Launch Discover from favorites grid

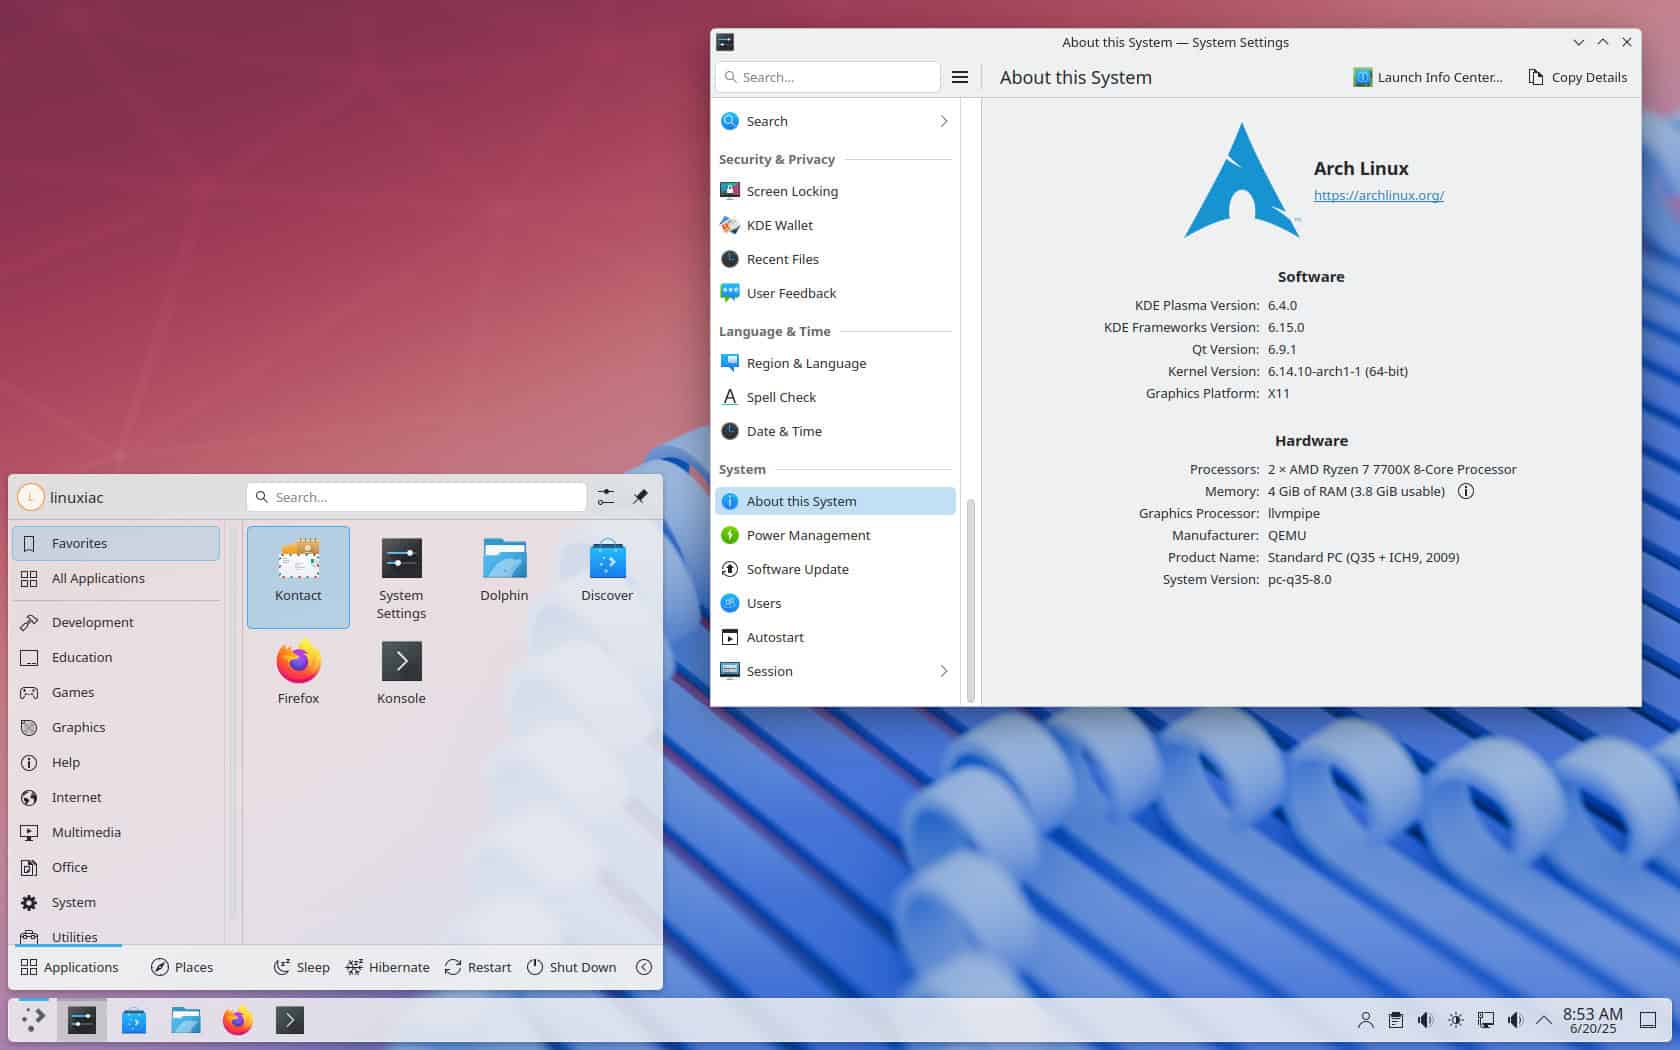click(x=607, y=570)
